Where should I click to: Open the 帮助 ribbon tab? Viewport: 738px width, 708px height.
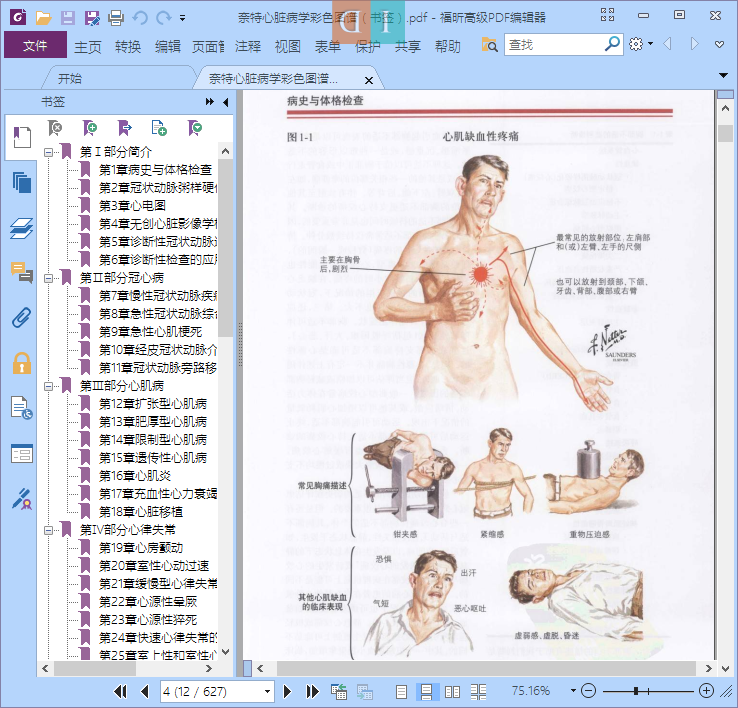click(x=448, y=46)
